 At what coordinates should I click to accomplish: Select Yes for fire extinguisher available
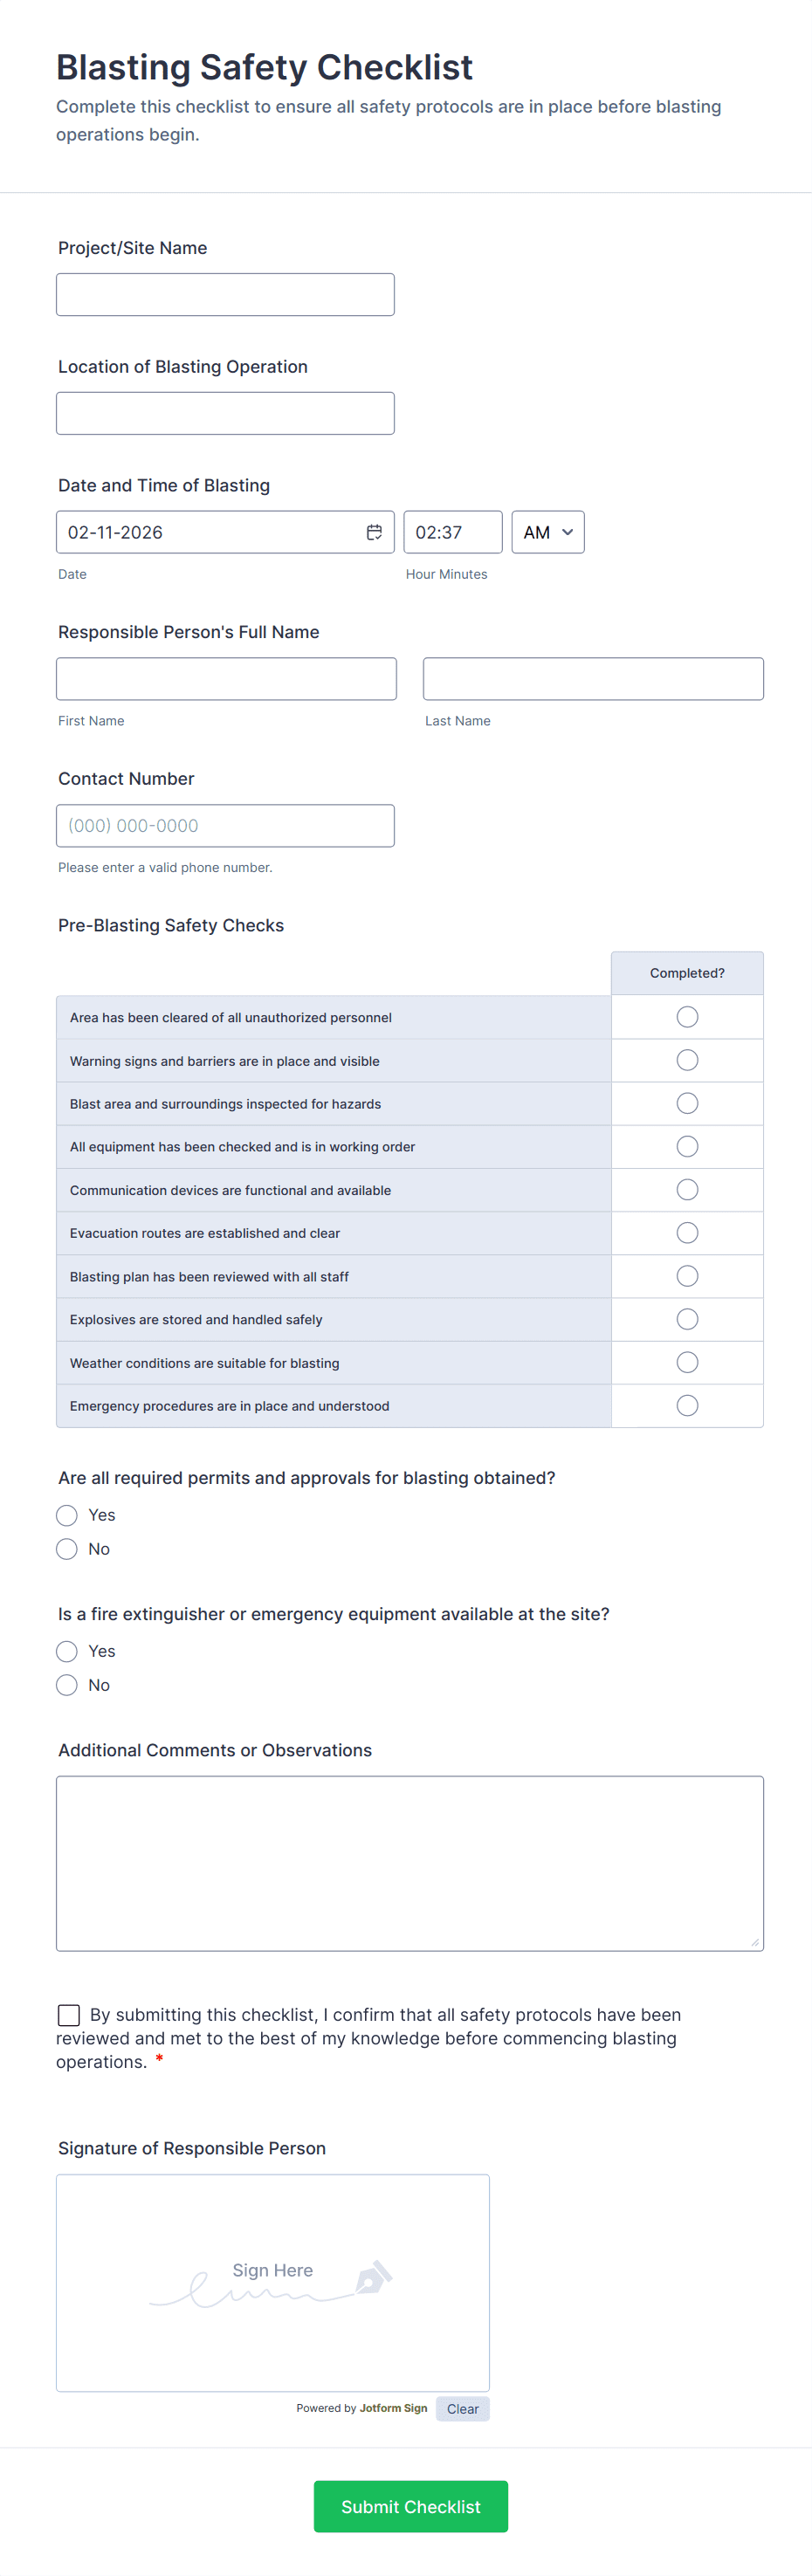click(67, 1651)
